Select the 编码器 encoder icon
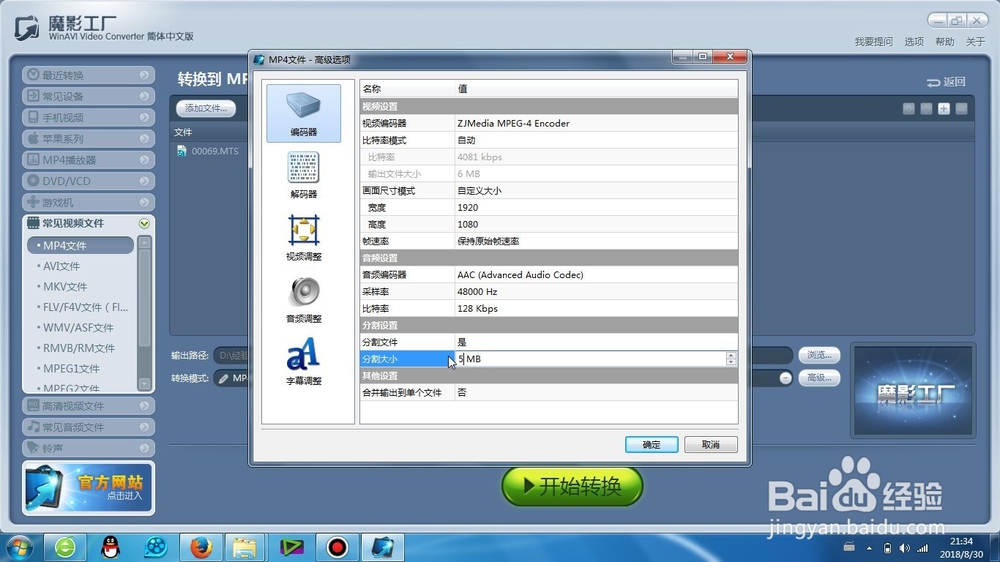Screen dimensions: 1000x562 (x=304, y=114)
